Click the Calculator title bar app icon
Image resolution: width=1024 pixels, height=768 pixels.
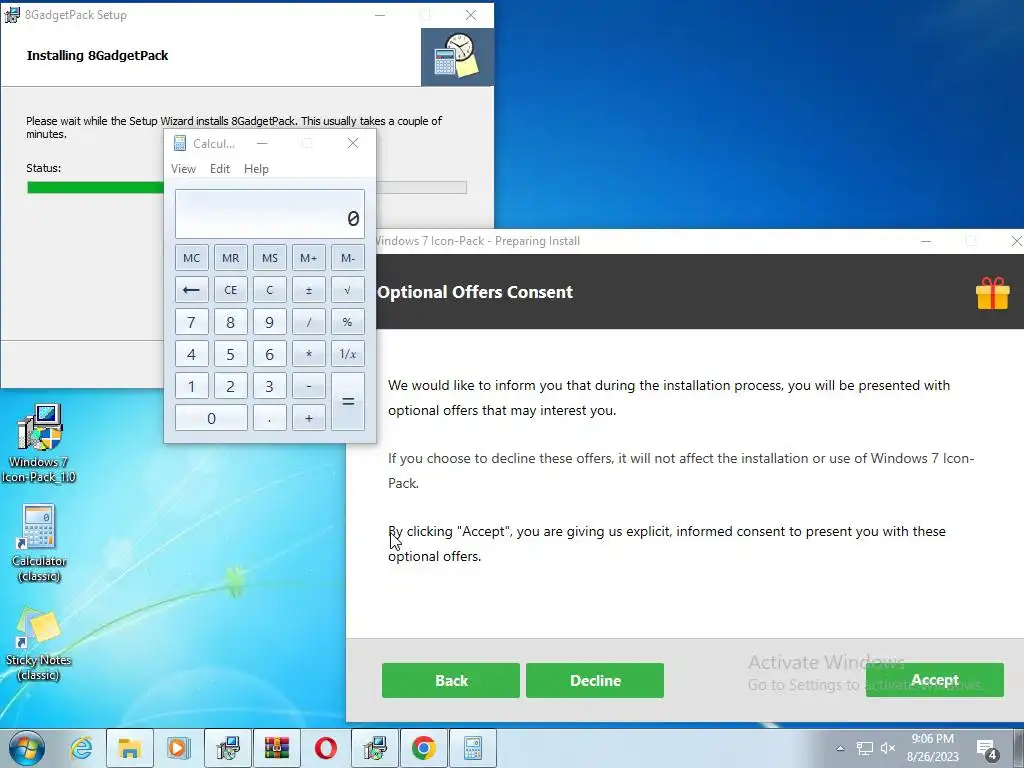pyautogui.click(x=180, y=143)
